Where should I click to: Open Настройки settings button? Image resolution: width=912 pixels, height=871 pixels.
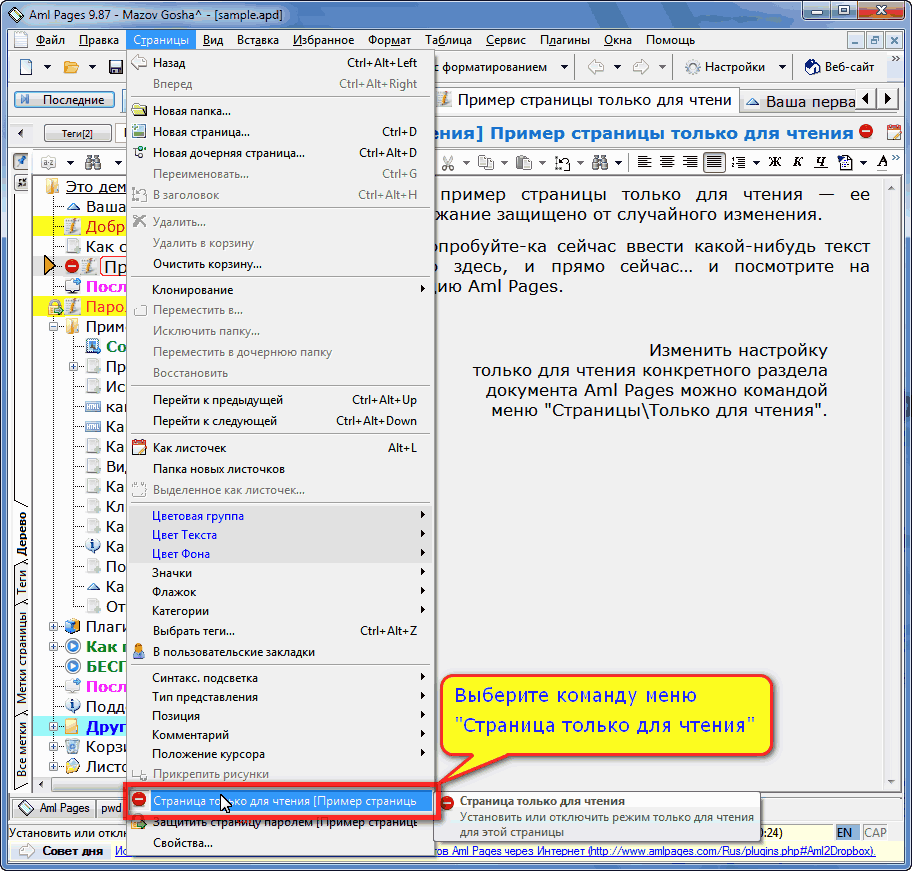tap(725, 67)
